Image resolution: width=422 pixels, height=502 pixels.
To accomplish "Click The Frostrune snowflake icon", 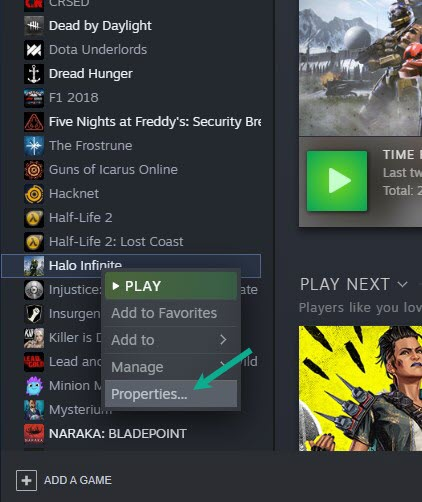I will (x=34, y=146).
